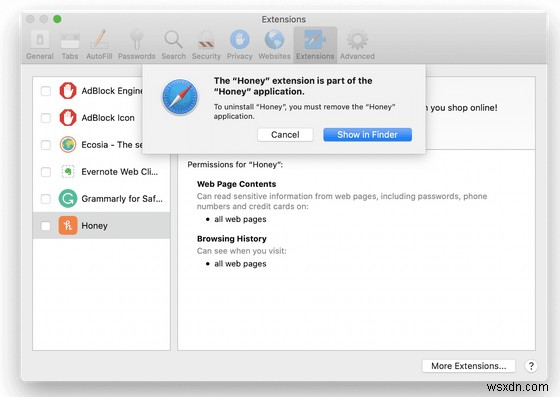
Task: Click Permissions for "Honey": label
Action: (235, 165)
